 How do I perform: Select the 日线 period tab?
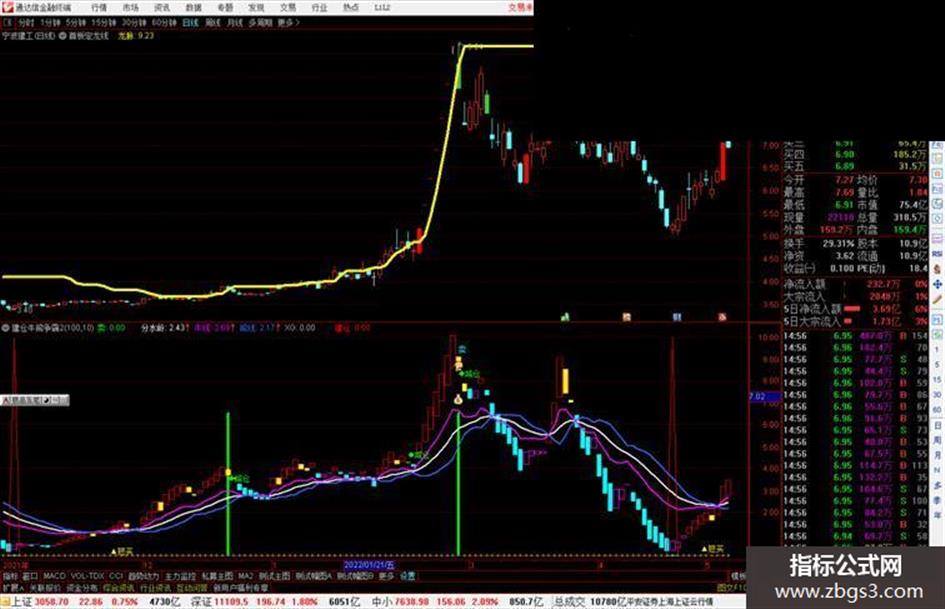point(190,23)
